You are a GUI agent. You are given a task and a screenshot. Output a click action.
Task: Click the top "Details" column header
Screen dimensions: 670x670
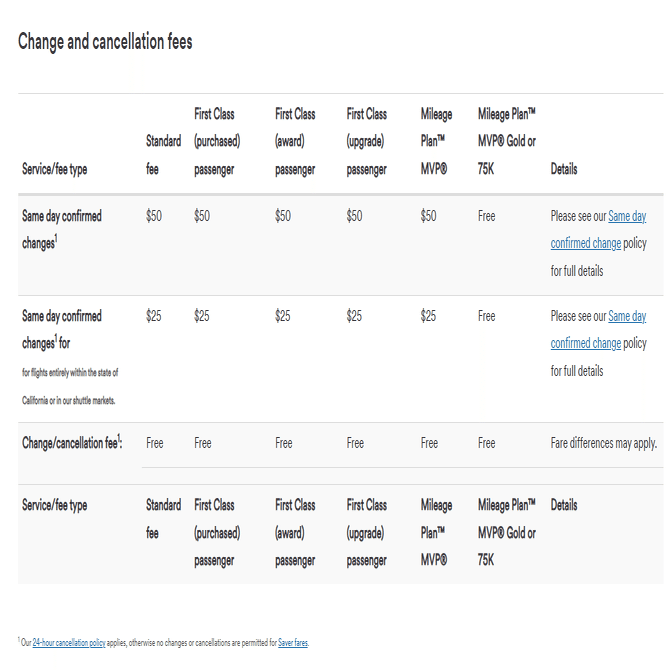click(564, 169)
